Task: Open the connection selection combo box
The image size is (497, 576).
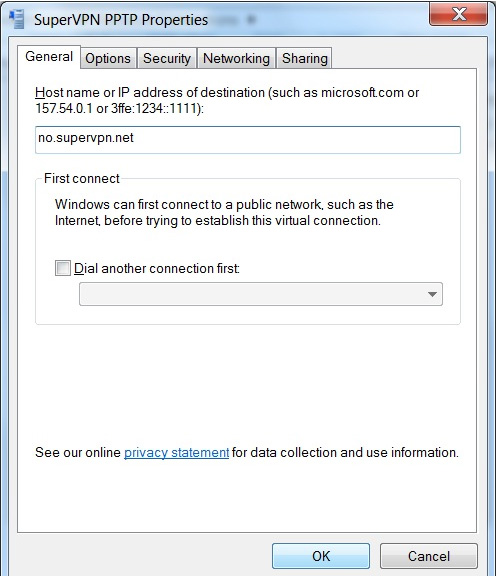Action: (261, 294)
